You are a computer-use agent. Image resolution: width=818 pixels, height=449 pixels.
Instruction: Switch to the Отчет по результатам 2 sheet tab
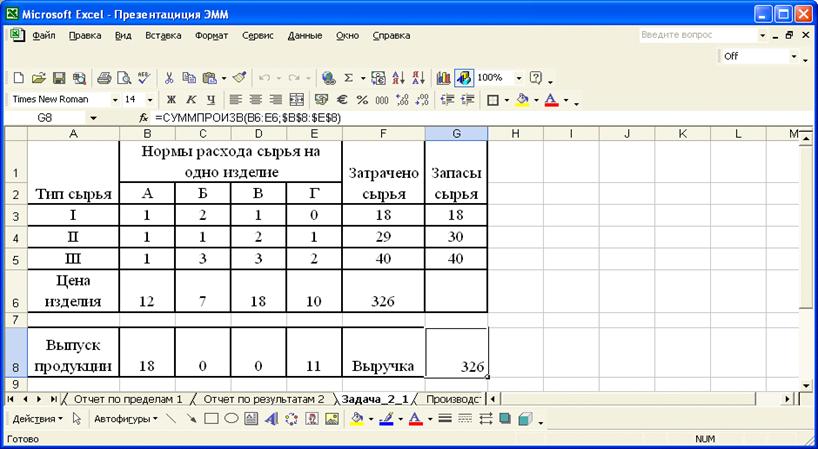coord(263,398)
